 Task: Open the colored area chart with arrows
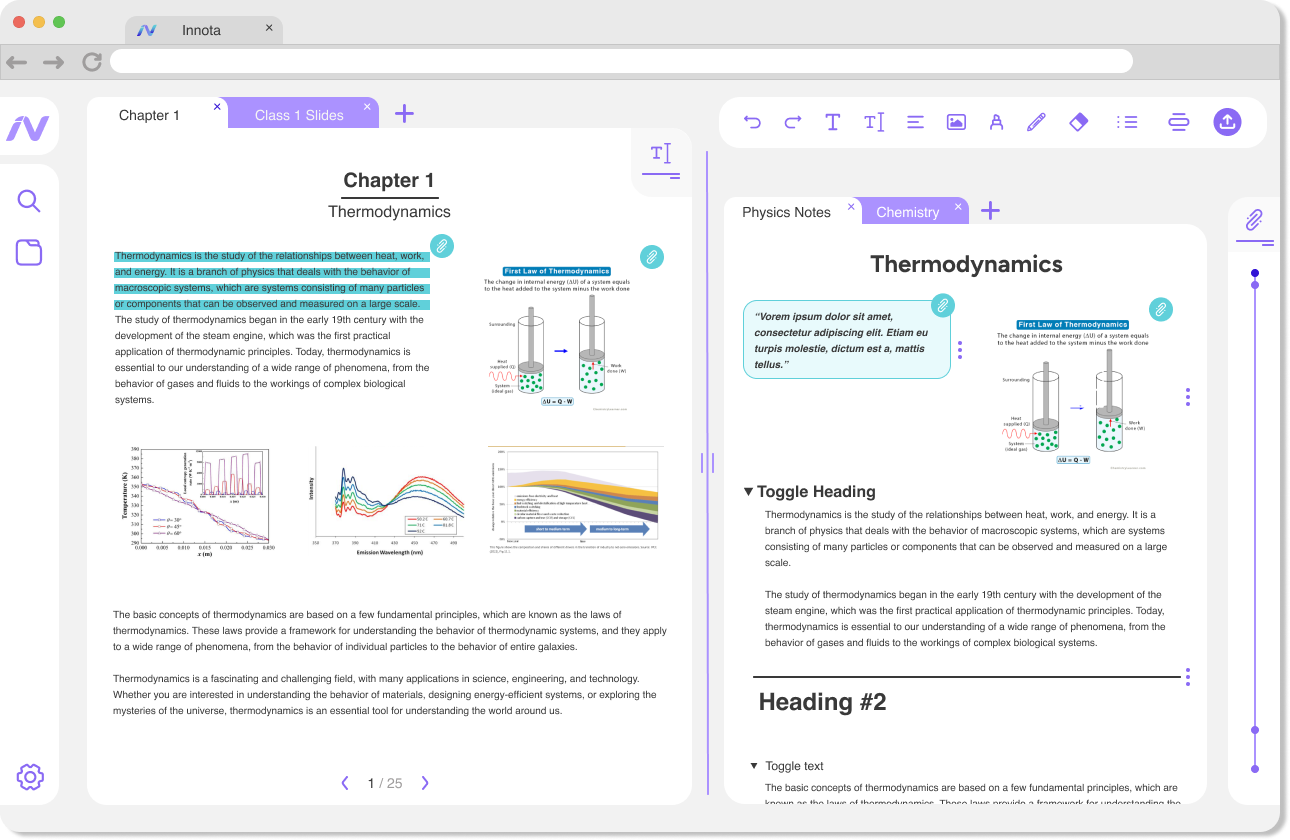click(576, 499)
